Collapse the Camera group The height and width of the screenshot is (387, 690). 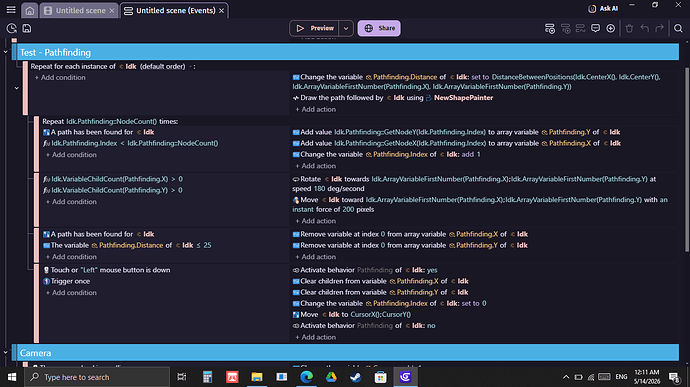click(x=5, y=353)
